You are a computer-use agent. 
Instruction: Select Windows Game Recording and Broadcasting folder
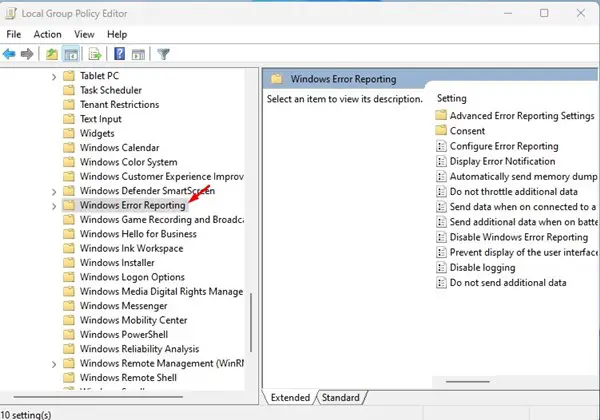161,220
